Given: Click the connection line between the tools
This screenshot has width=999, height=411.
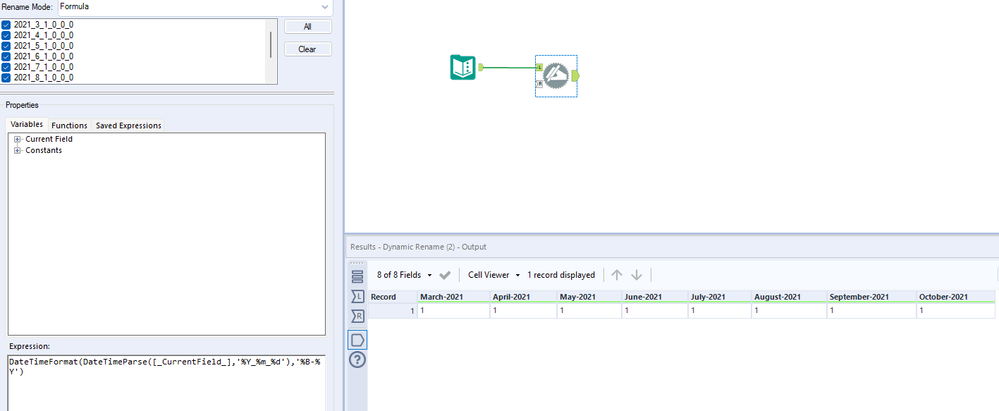Looking at the screenshot, I should [x=510, y=66].
